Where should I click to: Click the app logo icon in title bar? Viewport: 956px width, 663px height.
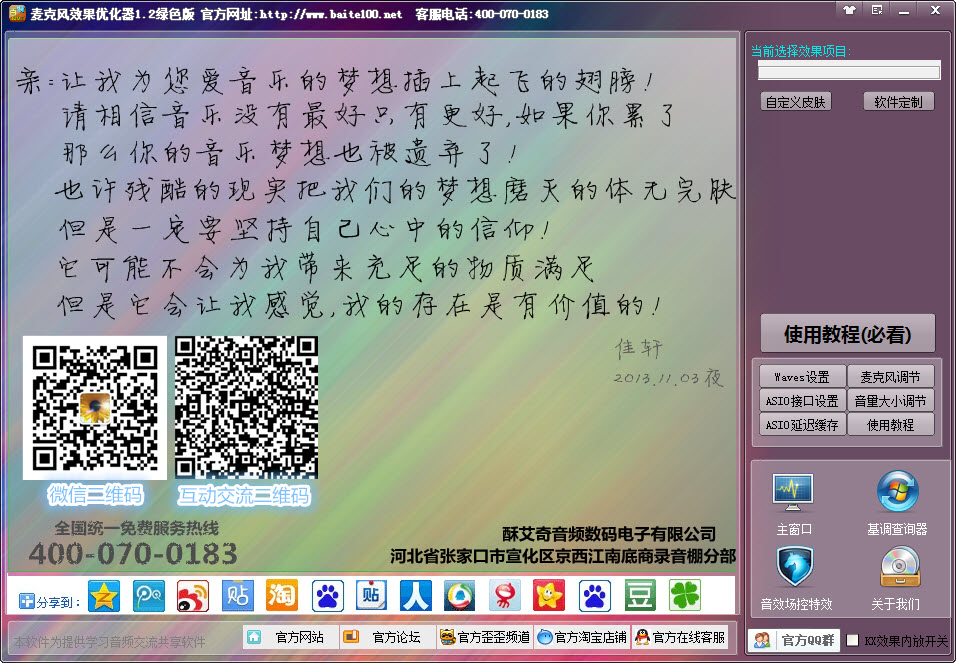pos(16,12)
